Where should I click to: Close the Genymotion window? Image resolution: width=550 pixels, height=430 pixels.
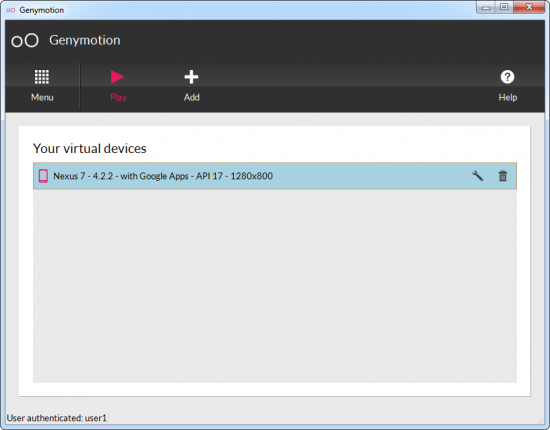point(529,7)
